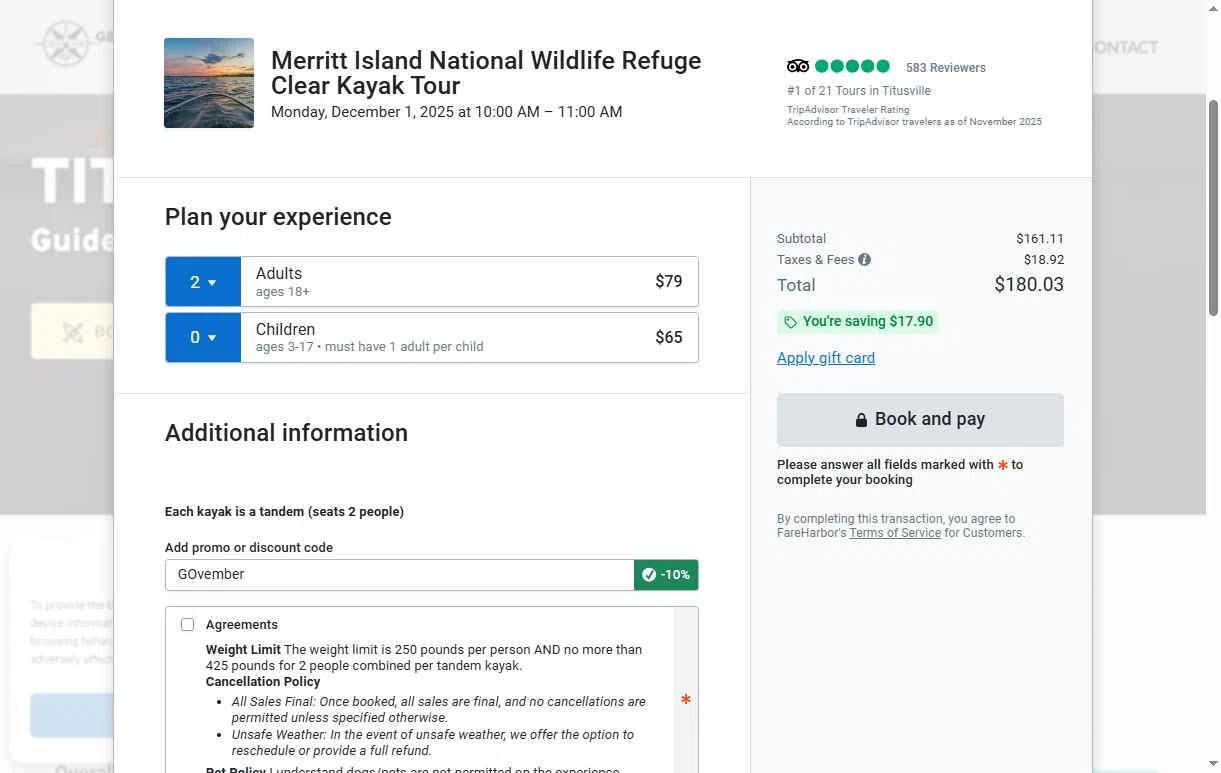The height and width of the screenshot is (773, 1221).
Task: Click the TripAdvisor owl logo icon
Action: click(798, 67)
